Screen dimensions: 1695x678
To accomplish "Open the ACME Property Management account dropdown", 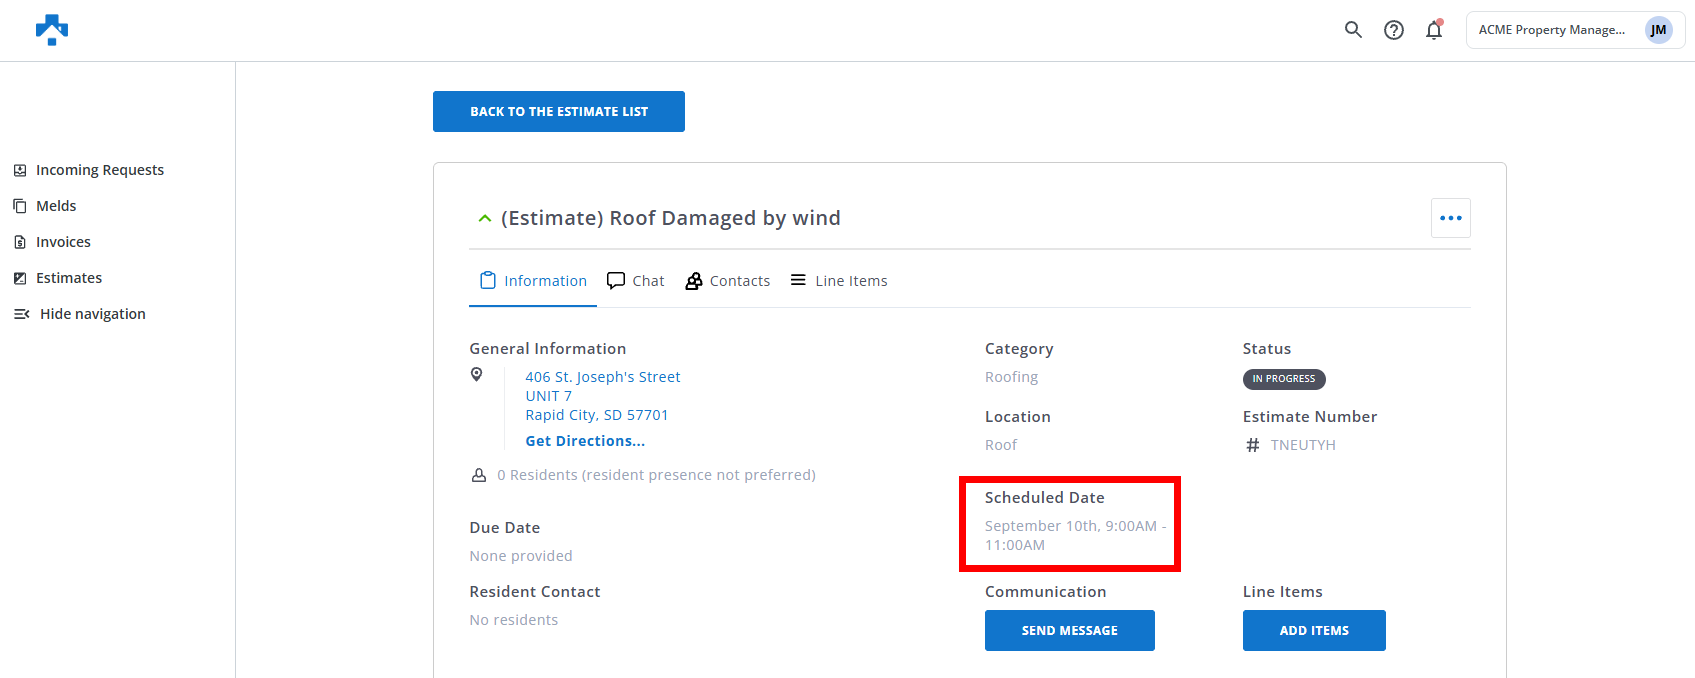I will point(1575,30).
